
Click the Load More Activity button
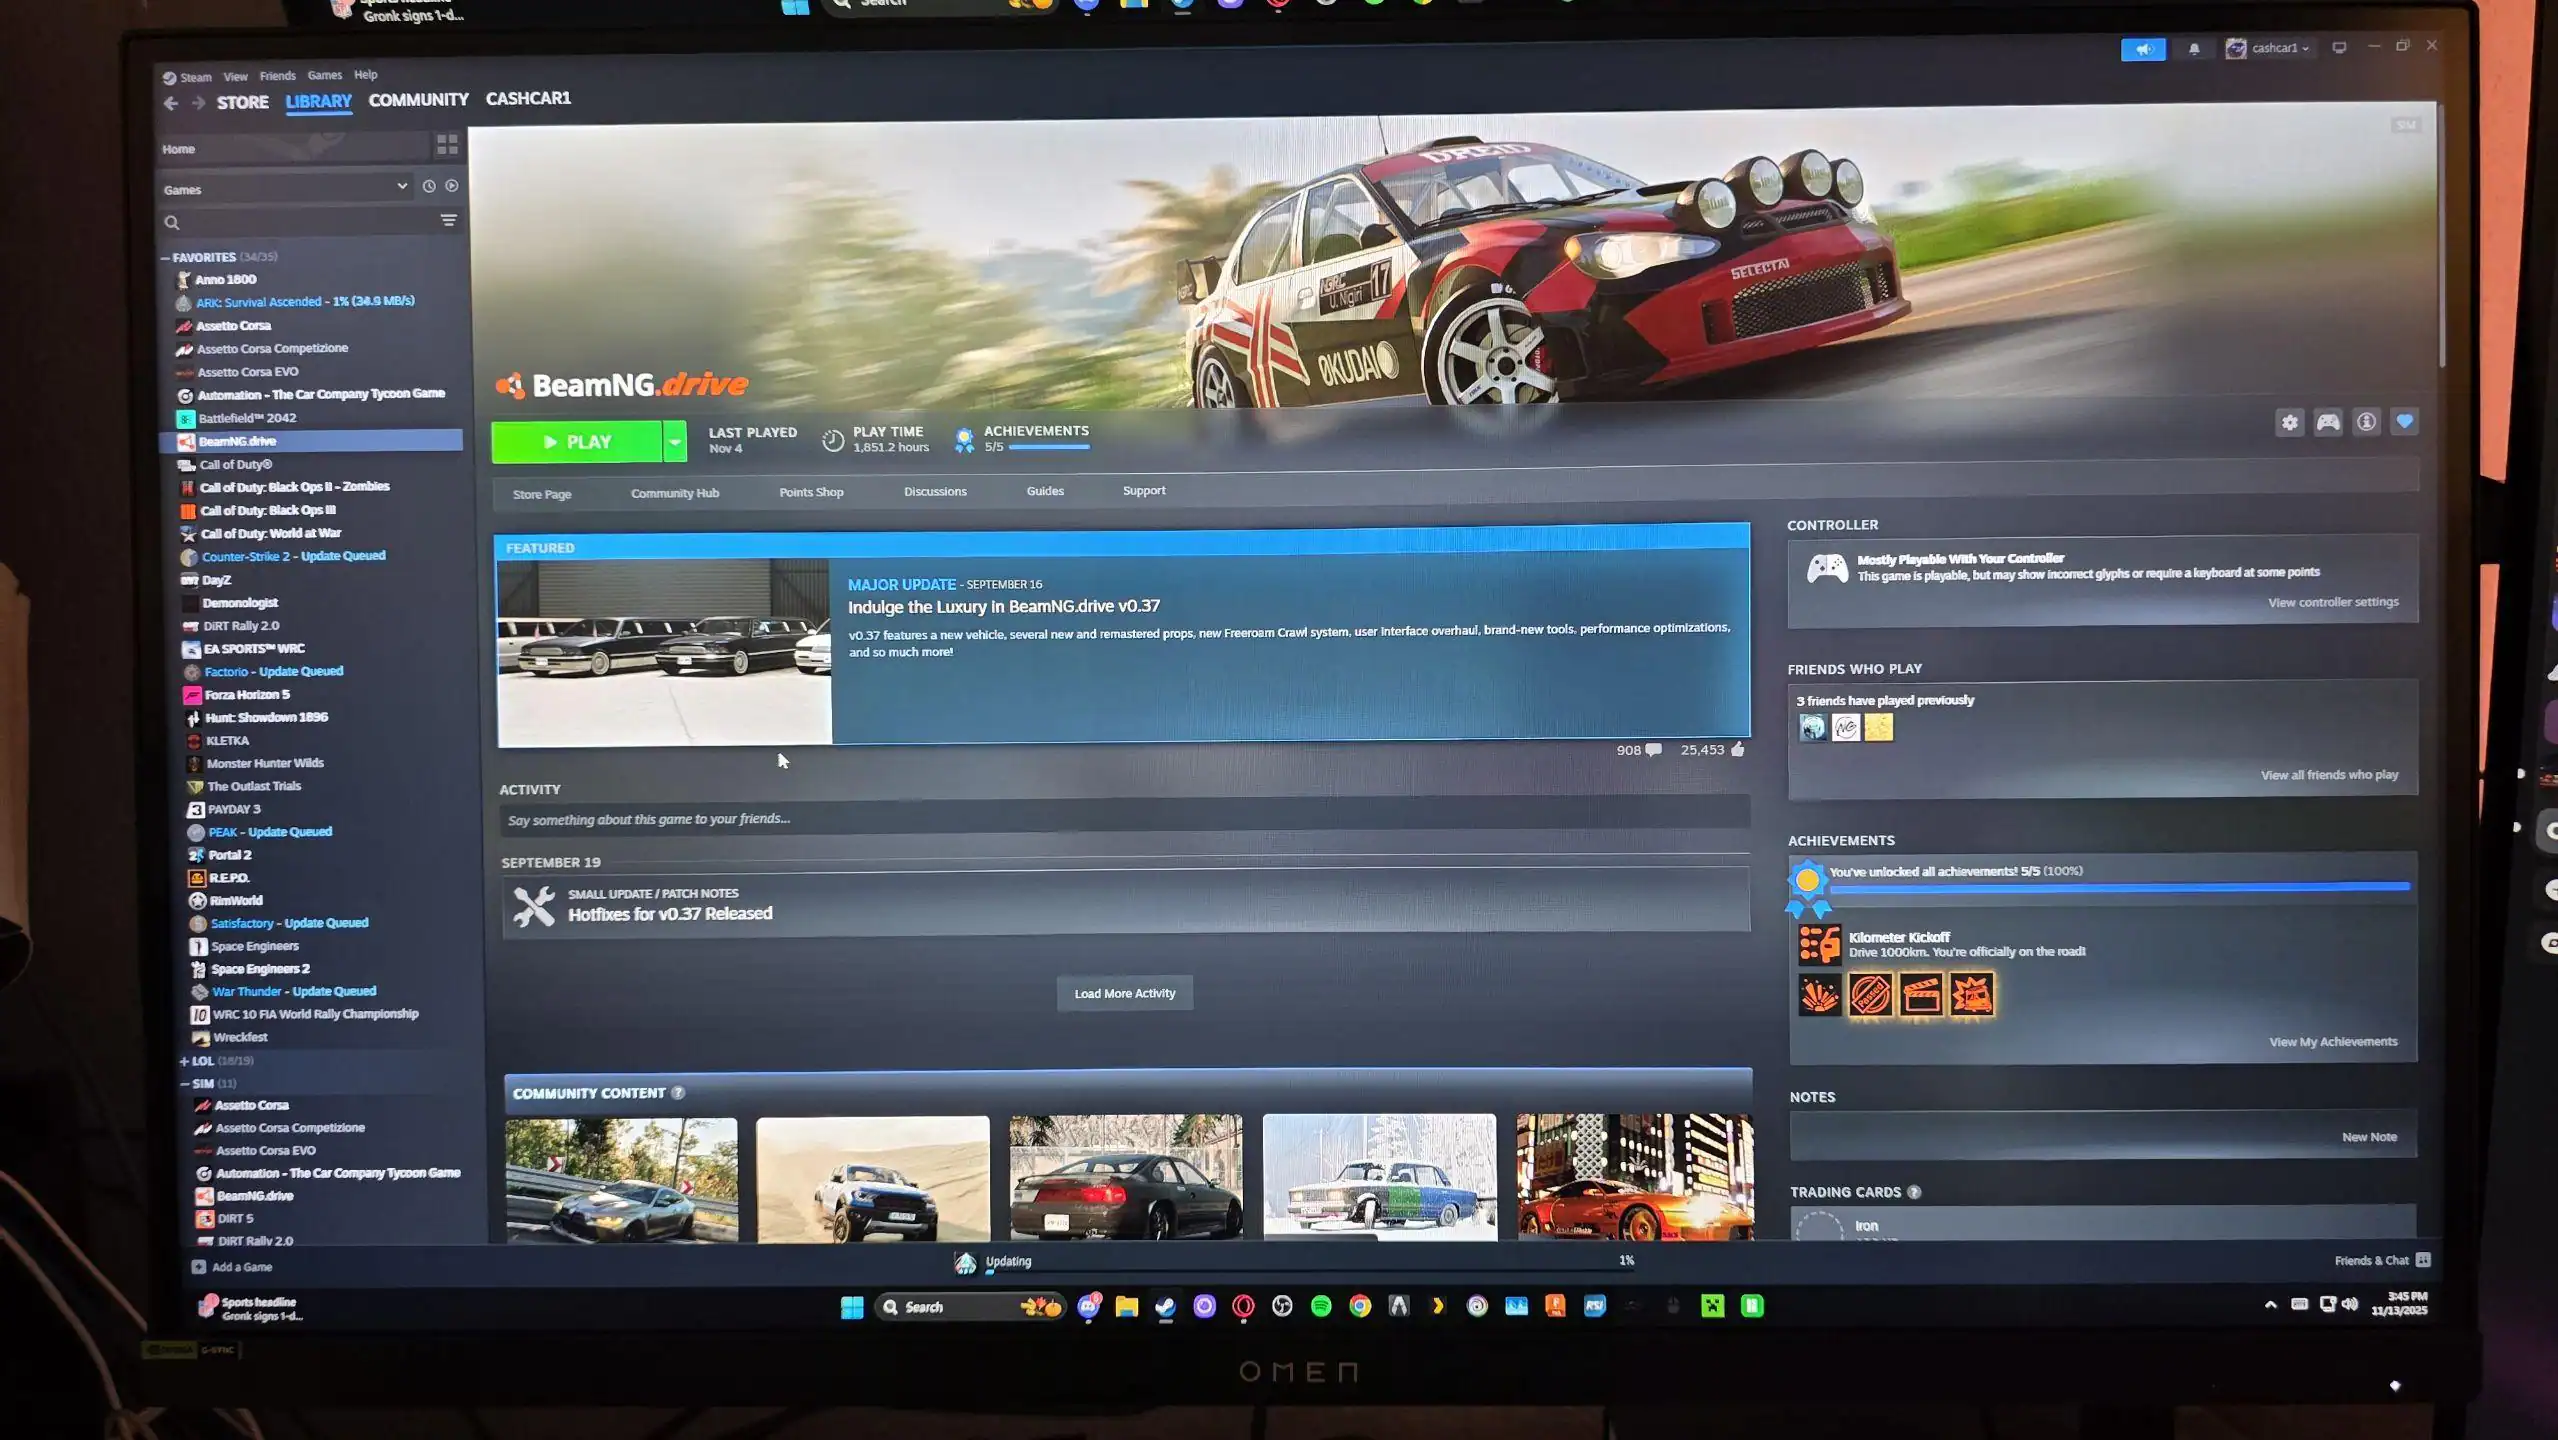coord(1124,993)
